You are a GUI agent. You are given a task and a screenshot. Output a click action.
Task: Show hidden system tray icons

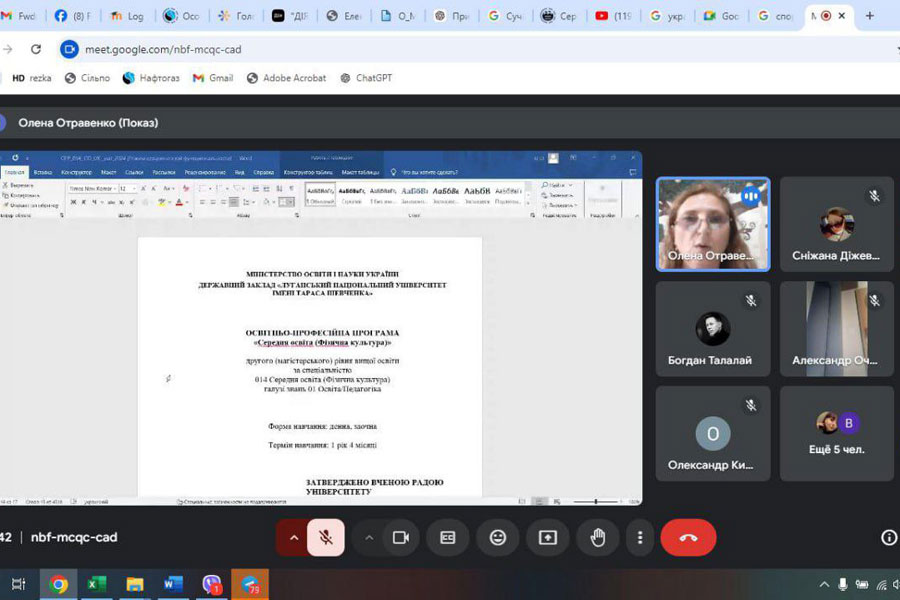[824, 584]
